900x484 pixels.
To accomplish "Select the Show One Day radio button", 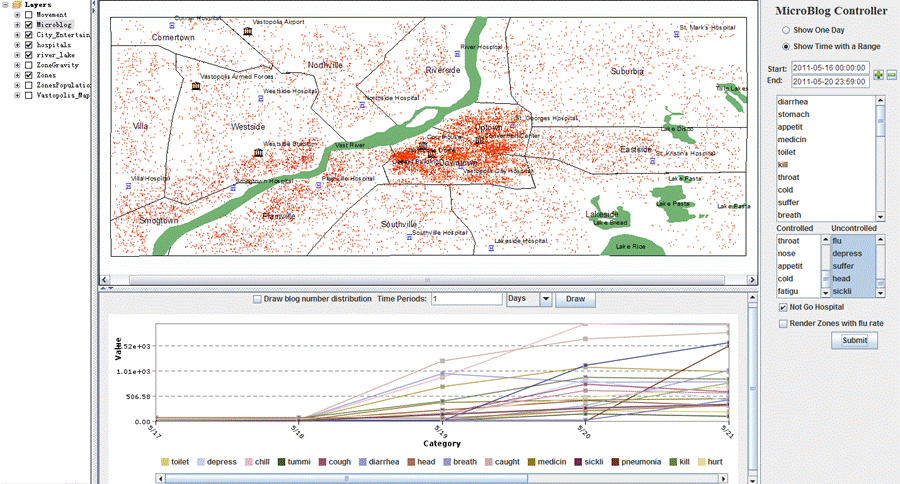I will pos(786,30).
